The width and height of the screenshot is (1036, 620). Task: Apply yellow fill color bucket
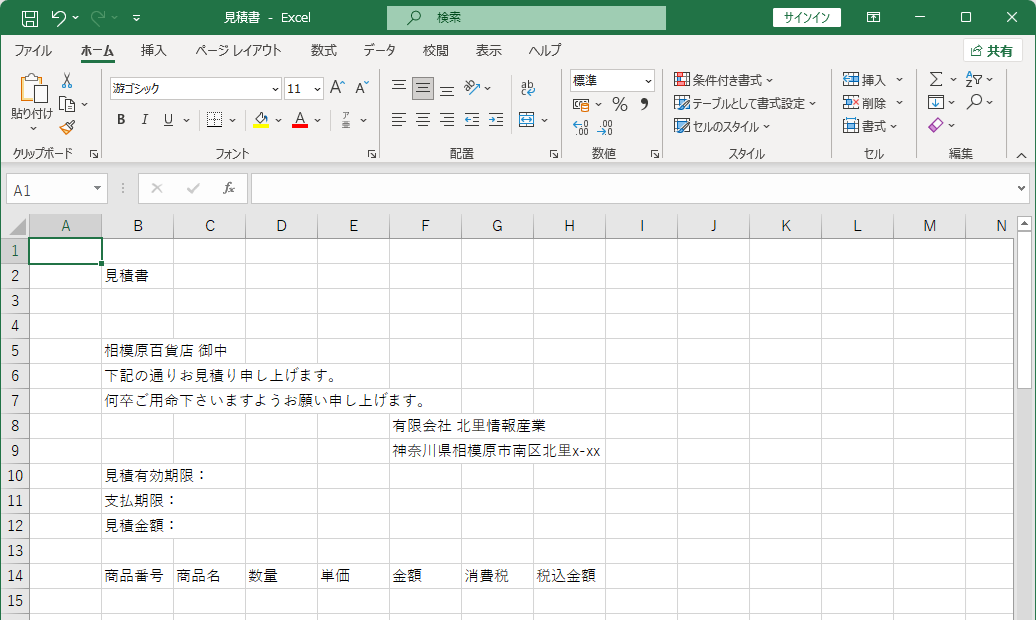click(x=261, y=120)
